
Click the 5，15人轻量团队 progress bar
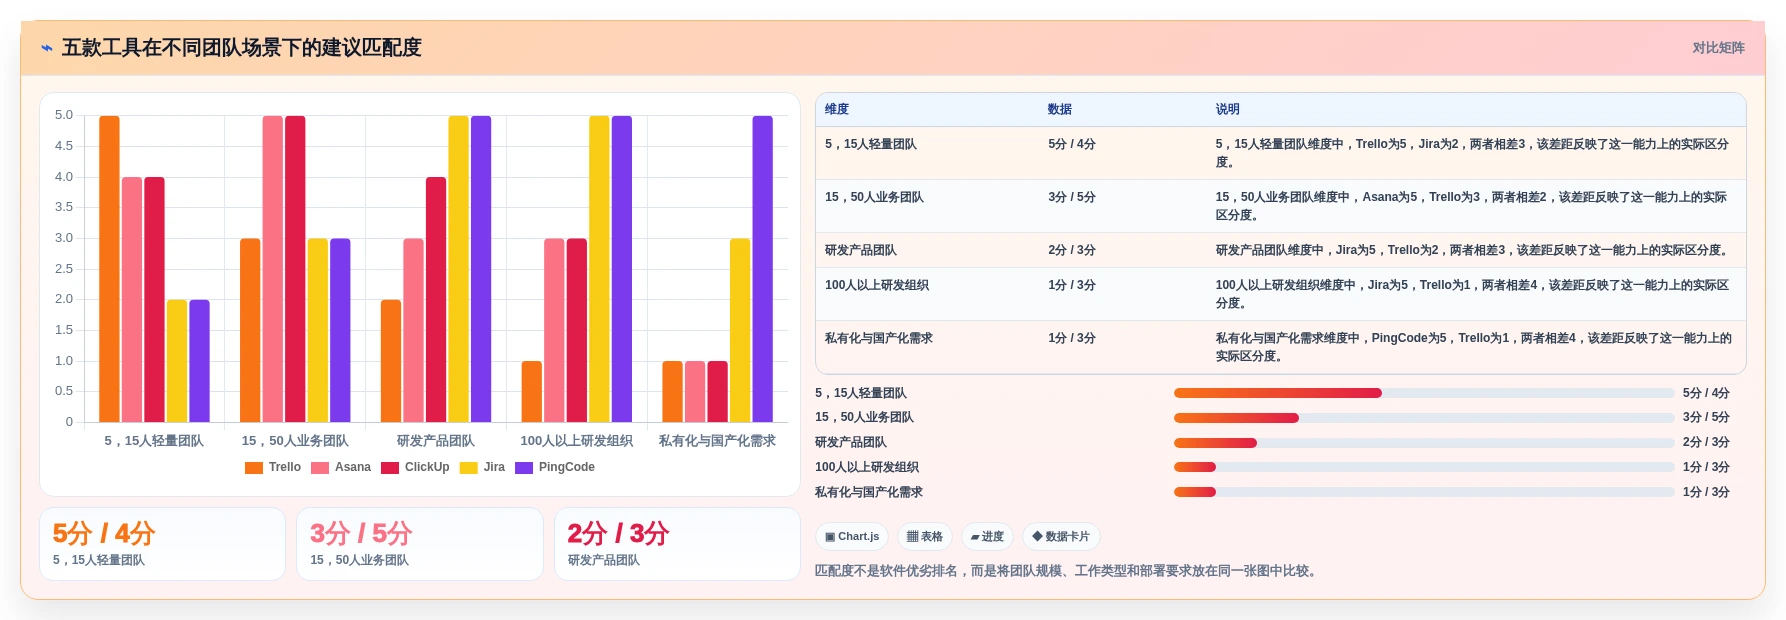[x=1424, y=393]
